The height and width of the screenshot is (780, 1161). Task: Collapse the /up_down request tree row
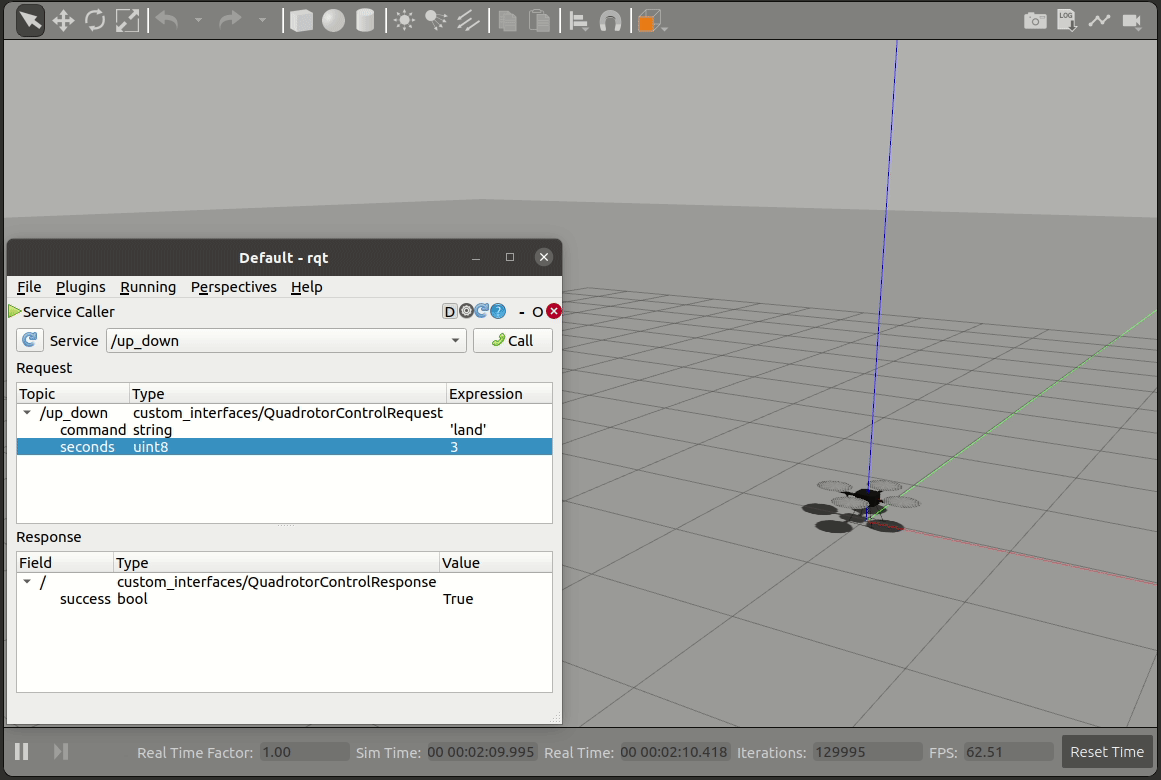[x=27, y=413]
